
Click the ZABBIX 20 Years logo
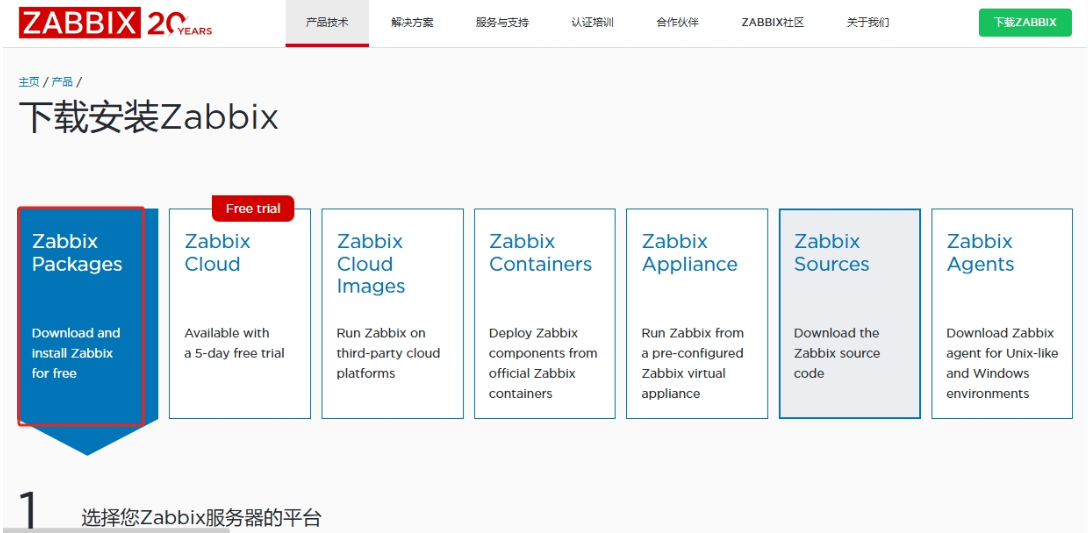tap(116, 23)
